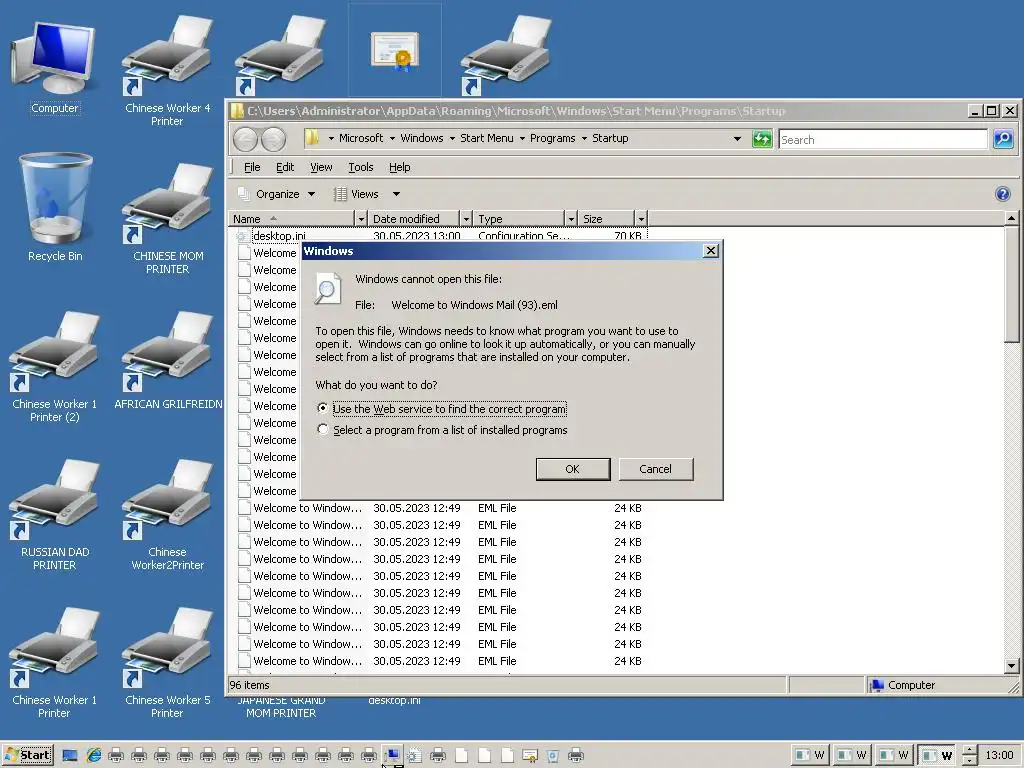Click the green Refresh icon by address bar
1024x768 pixels.
click(762, 138)
